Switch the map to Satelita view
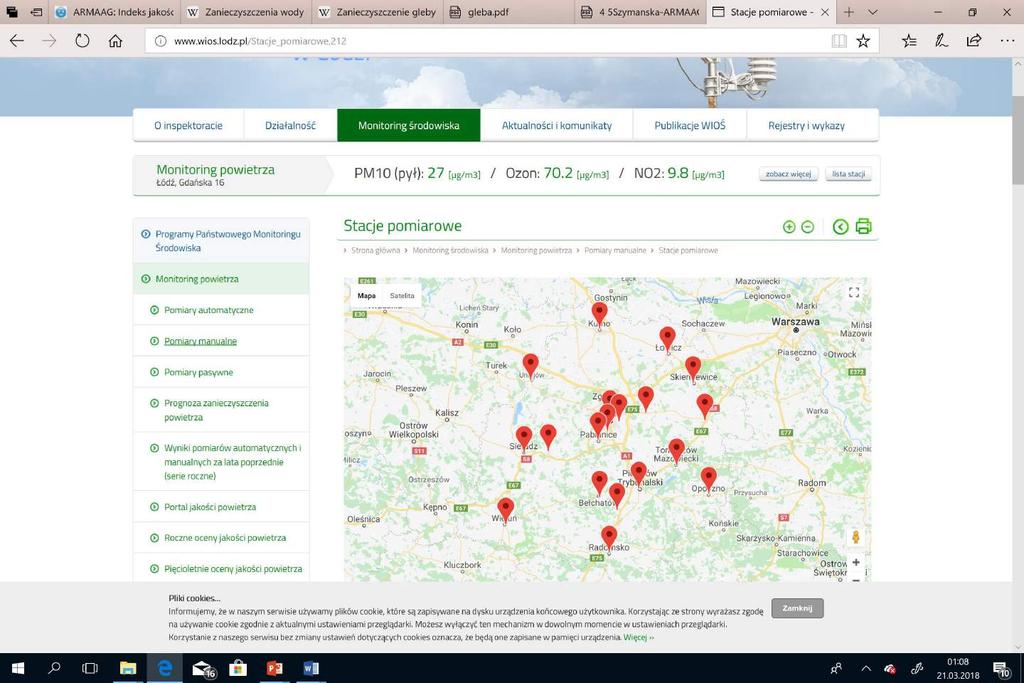Image resolution: width=1024 pixels, height=683 pixels. 402,296
